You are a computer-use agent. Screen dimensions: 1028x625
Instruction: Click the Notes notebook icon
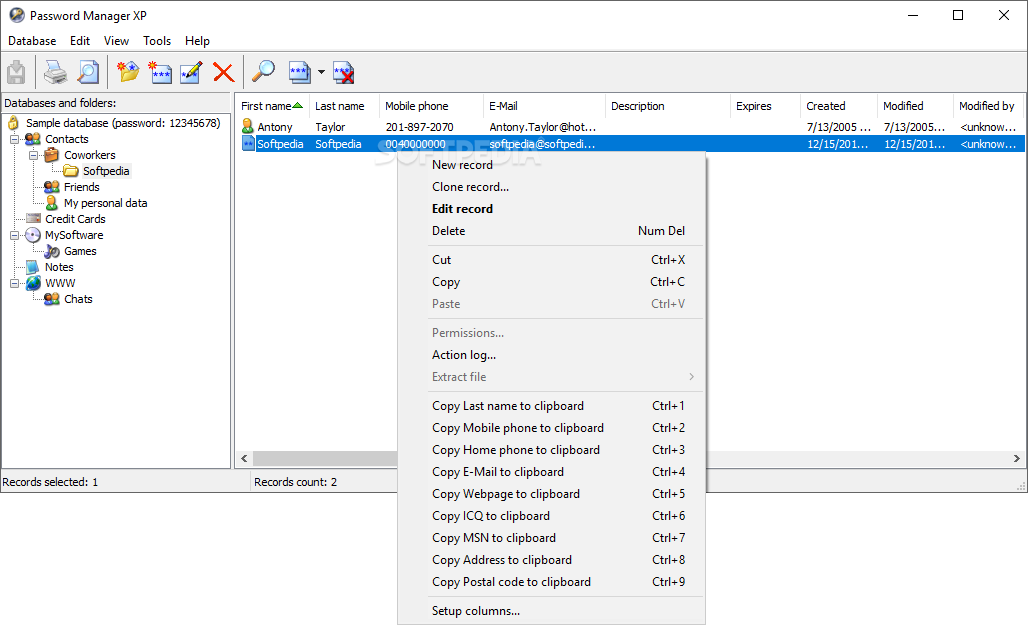click(x=32, y=267)
